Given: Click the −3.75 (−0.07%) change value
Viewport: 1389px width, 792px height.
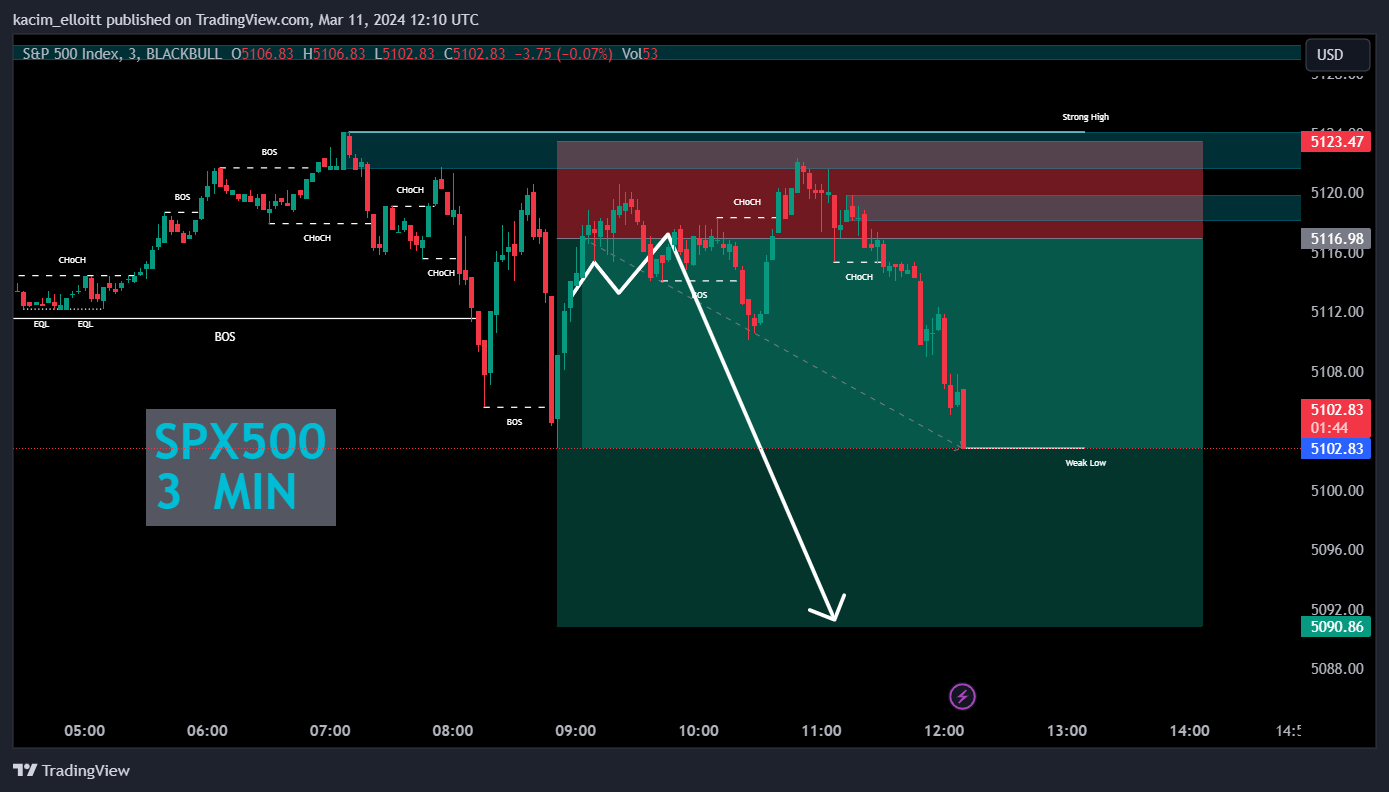Looking at the screenshot, I should tap(563, 54).
